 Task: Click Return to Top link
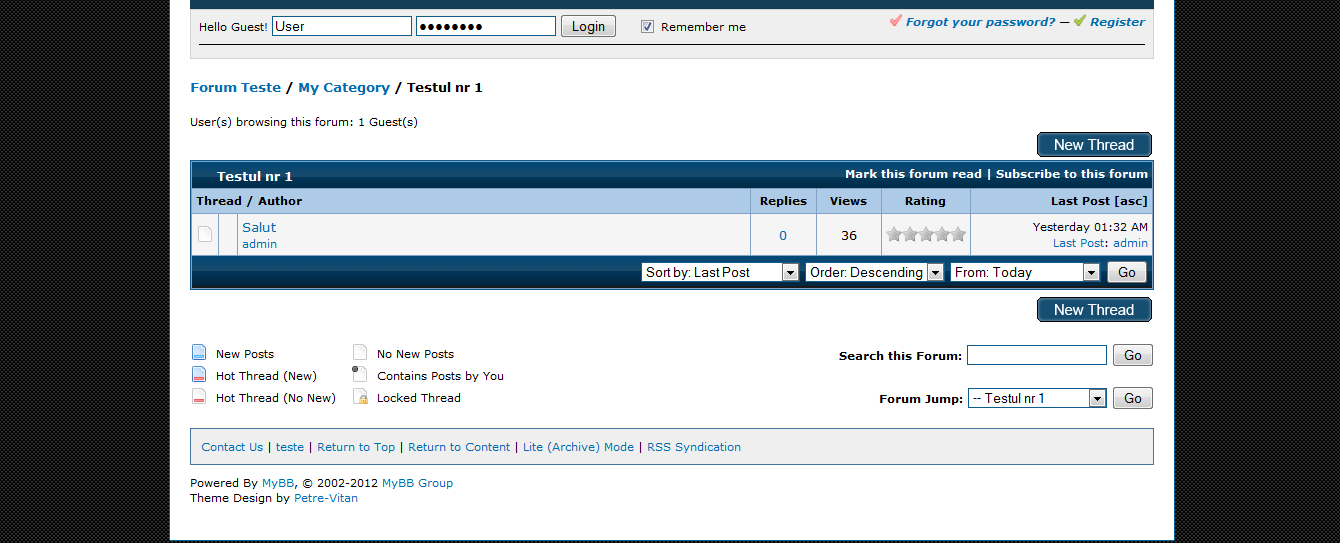356,447
